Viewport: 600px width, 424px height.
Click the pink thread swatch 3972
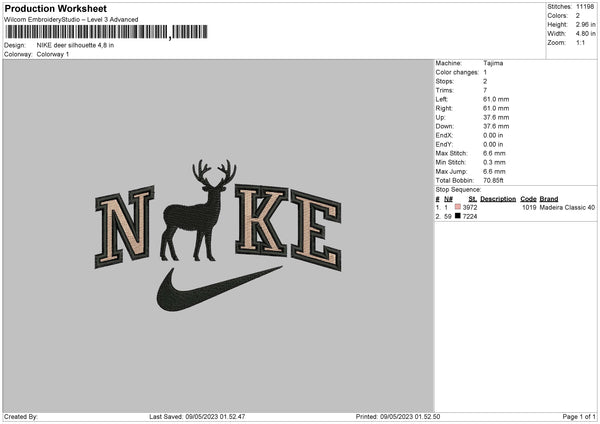point(458,207)
